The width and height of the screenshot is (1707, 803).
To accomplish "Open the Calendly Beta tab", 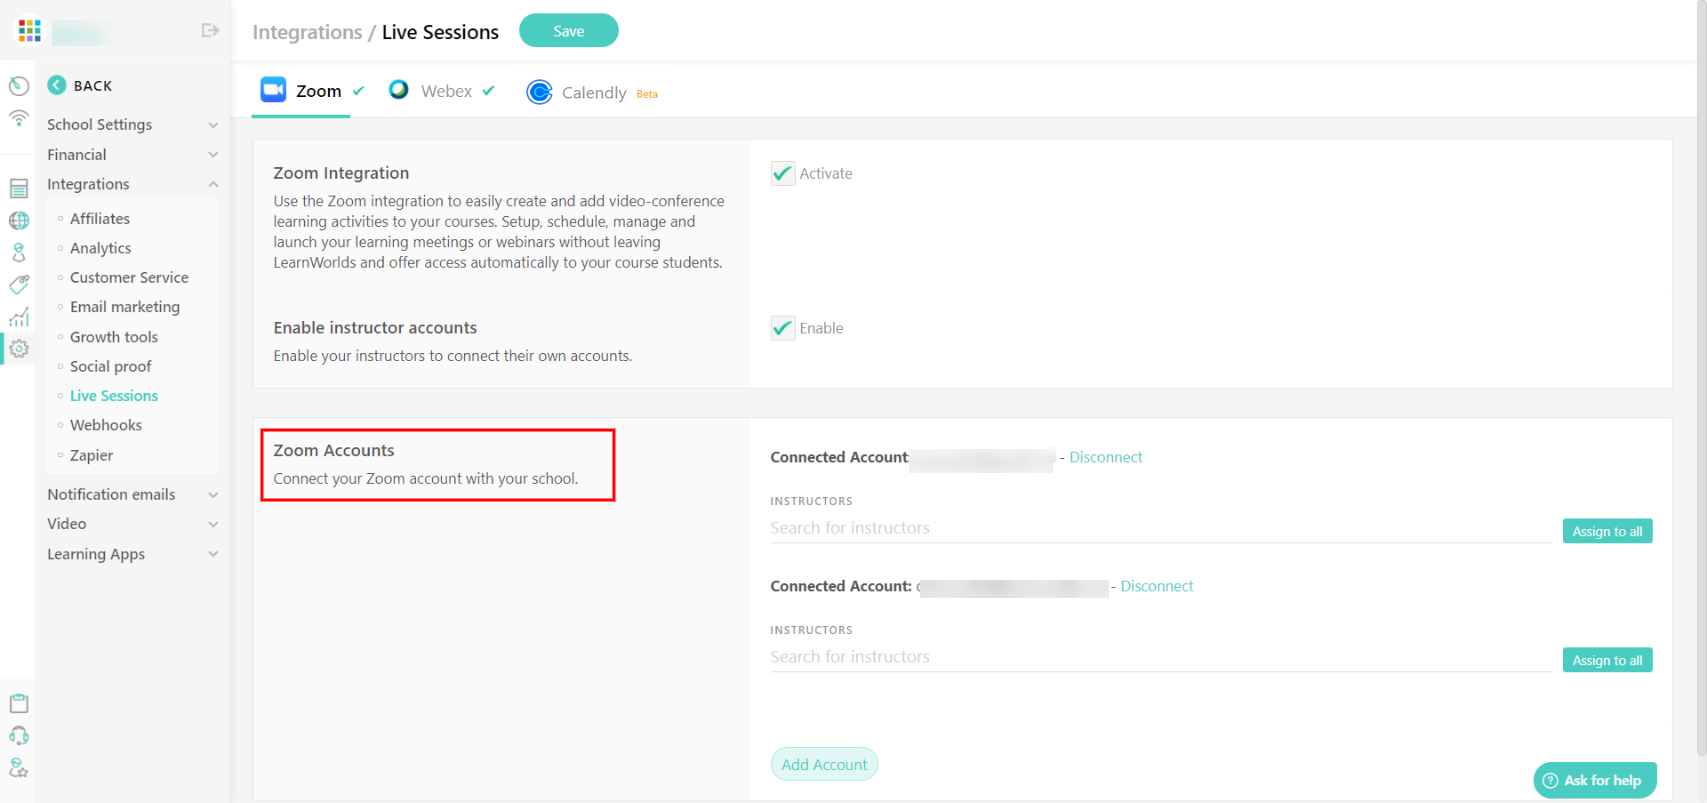I will pos(594,92).
